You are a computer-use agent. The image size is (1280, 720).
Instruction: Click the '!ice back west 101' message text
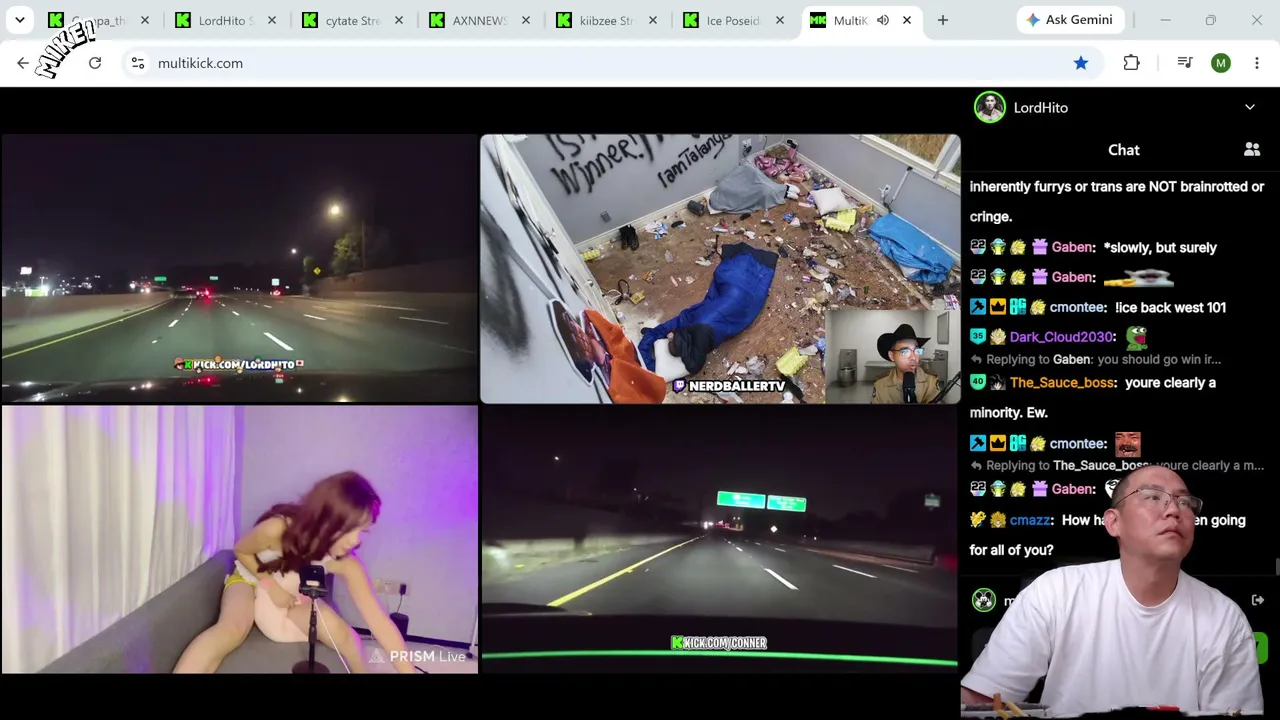[1171, 307]
